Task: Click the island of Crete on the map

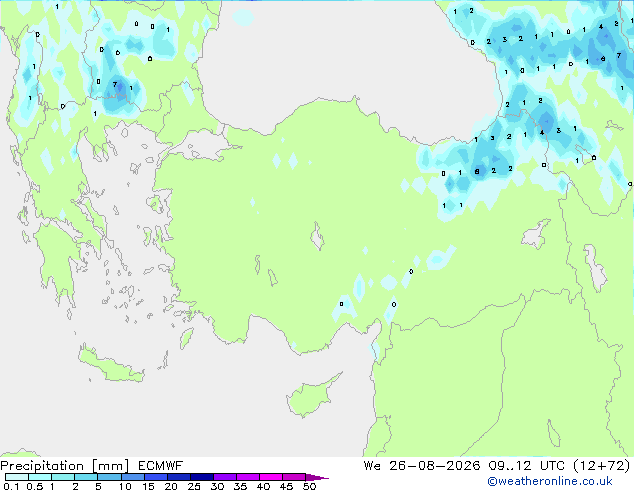Action: coord(111,363)
